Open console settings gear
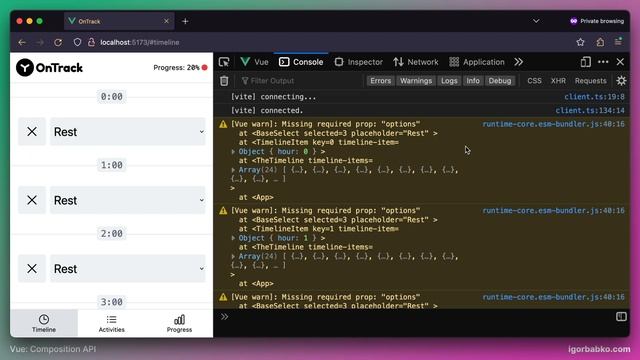This screenshot has width=640, height=360. click(621, 81)
